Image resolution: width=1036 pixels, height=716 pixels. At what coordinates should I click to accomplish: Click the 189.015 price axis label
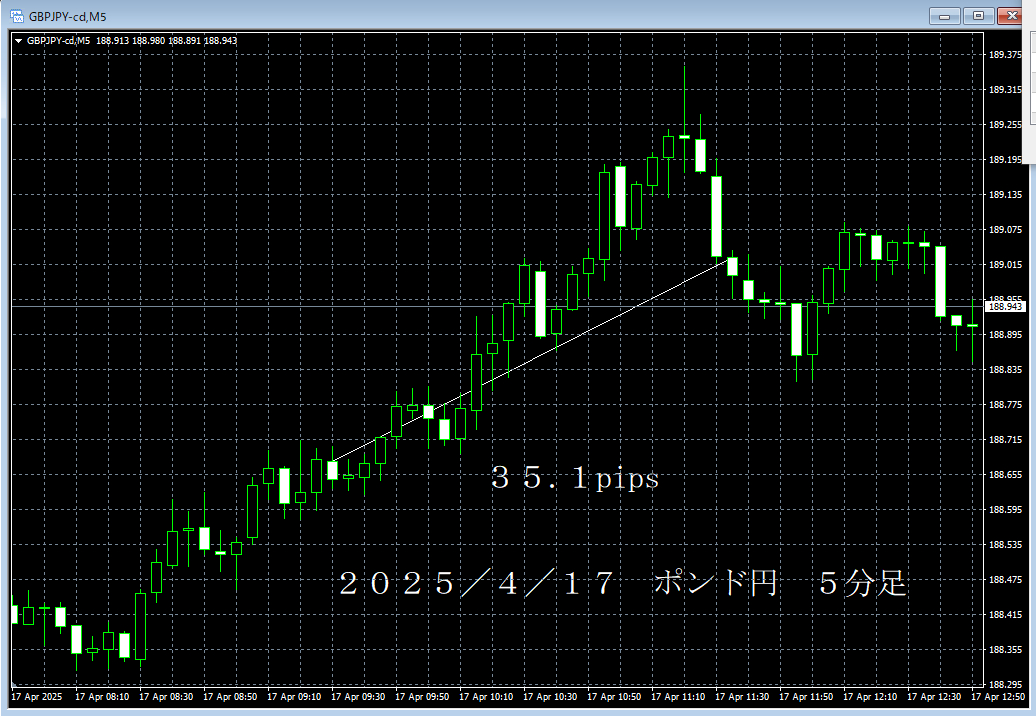click(x=1005, y=265)
